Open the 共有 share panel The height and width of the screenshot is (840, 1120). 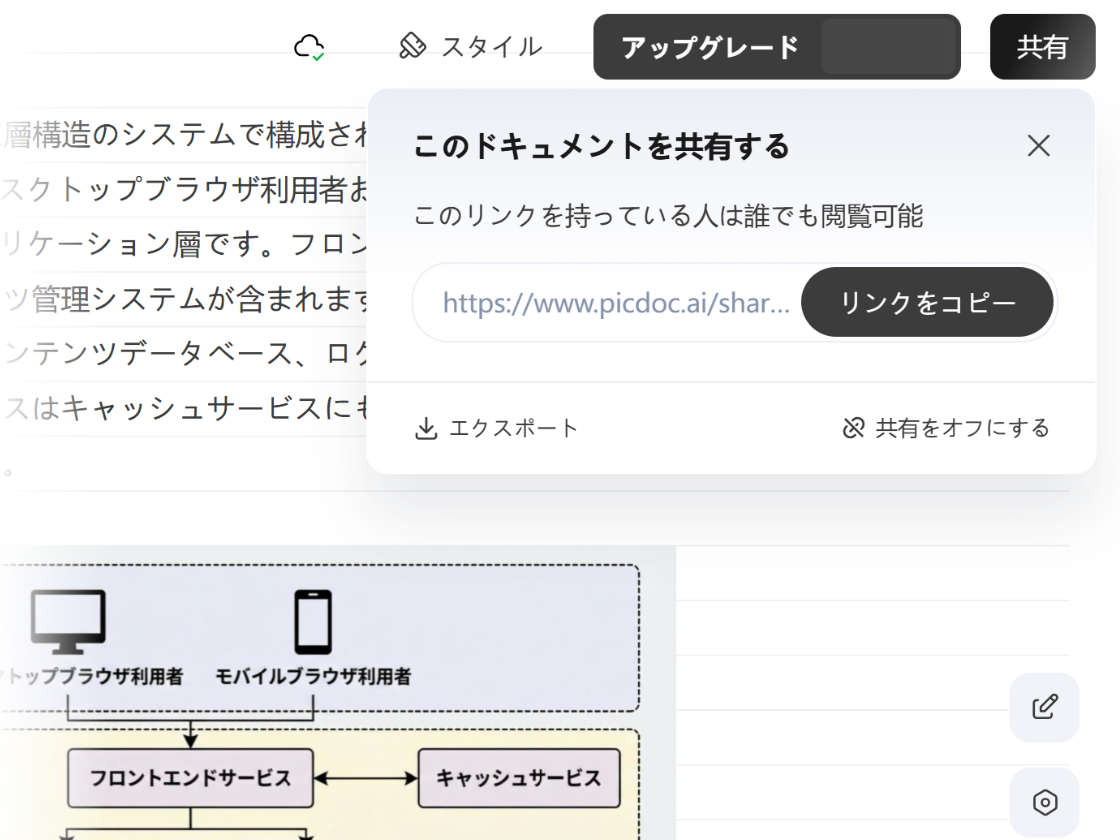click(x=1043, y=46)
